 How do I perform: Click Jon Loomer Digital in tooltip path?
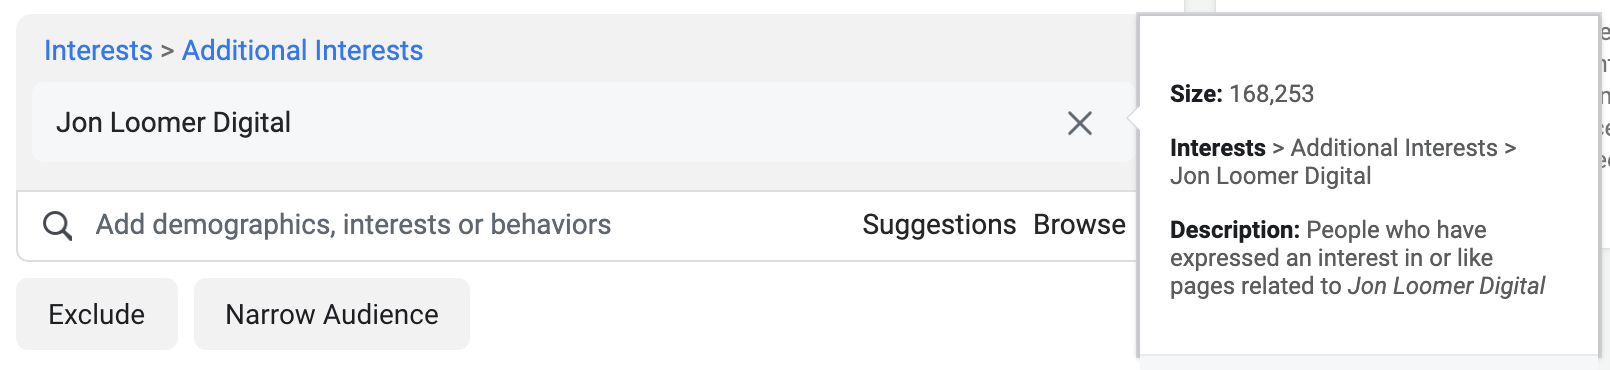pyautogui.click(x=1271, y=176)
